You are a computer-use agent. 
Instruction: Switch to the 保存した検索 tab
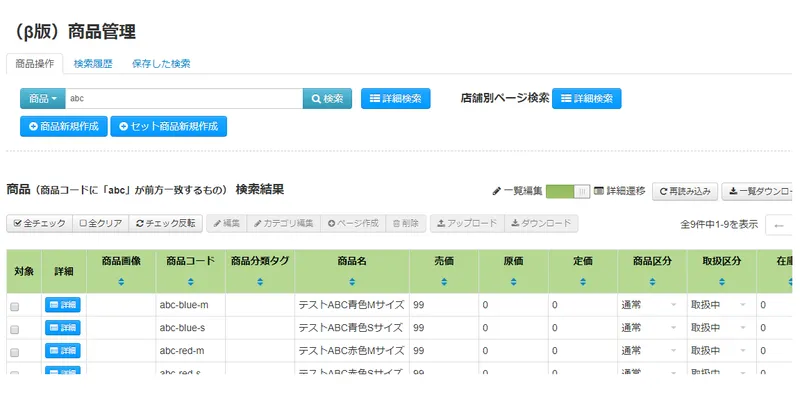pos(161,64)
